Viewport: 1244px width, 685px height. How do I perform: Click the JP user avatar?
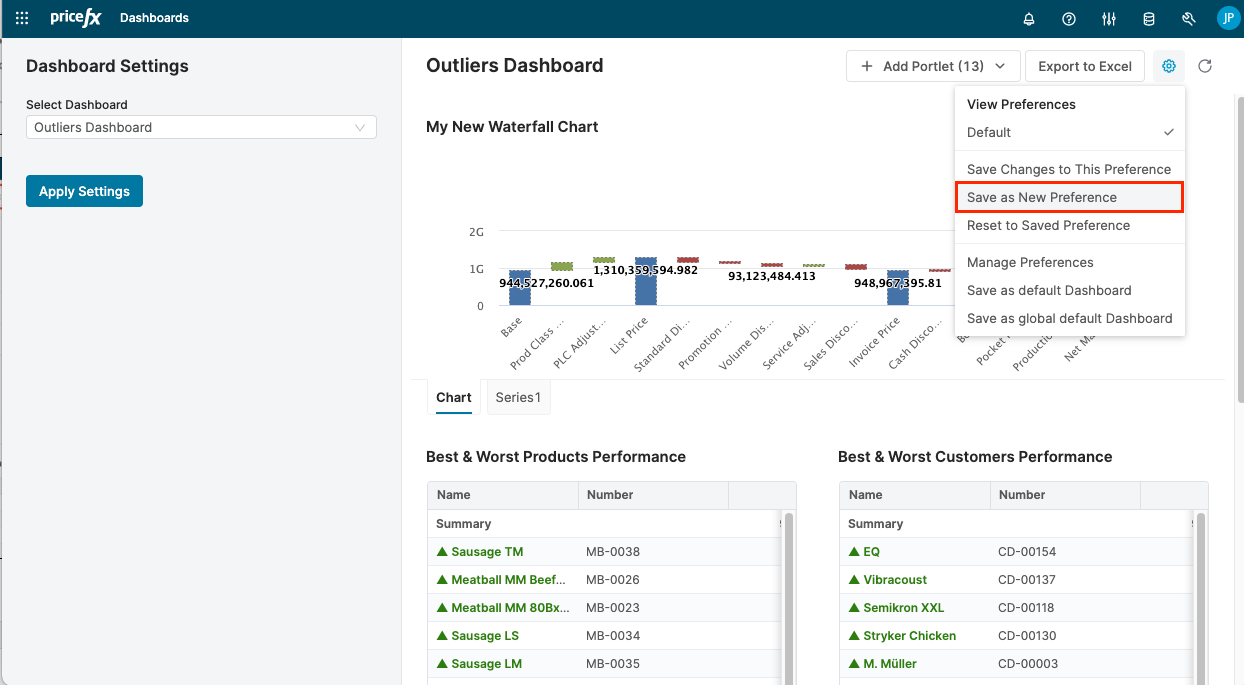click(x=1228, y=18)
